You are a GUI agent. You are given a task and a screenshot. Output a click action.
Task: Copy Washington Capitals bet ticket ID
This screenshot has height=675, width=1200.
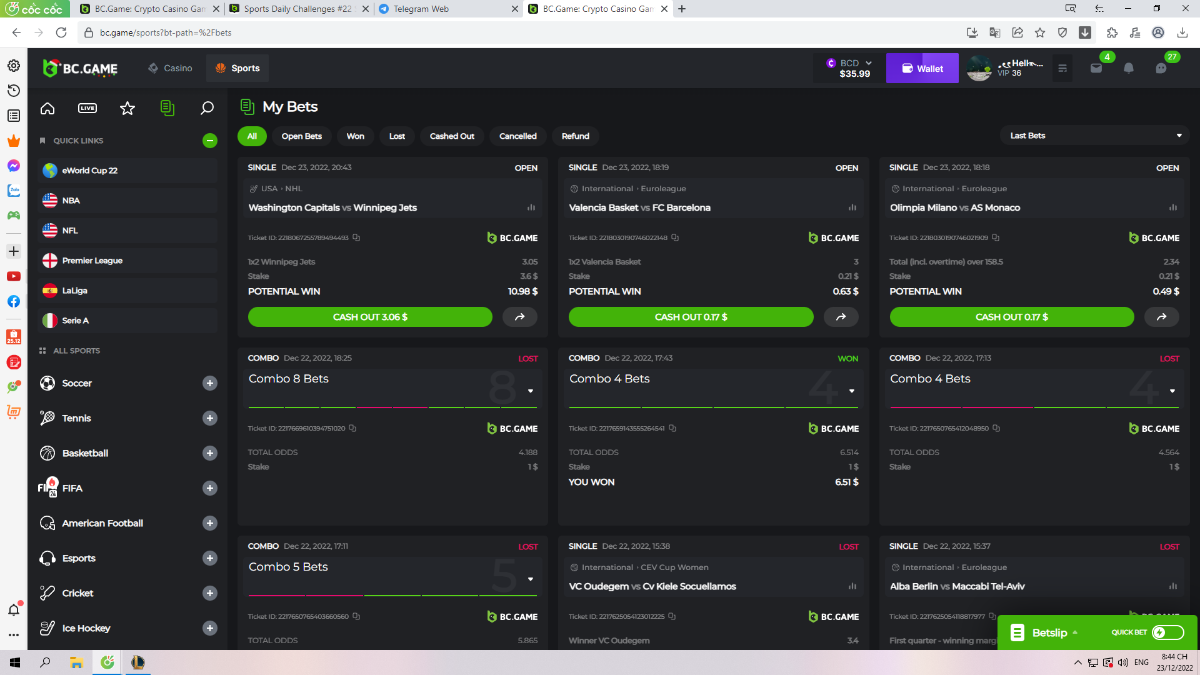coord(356,238)
